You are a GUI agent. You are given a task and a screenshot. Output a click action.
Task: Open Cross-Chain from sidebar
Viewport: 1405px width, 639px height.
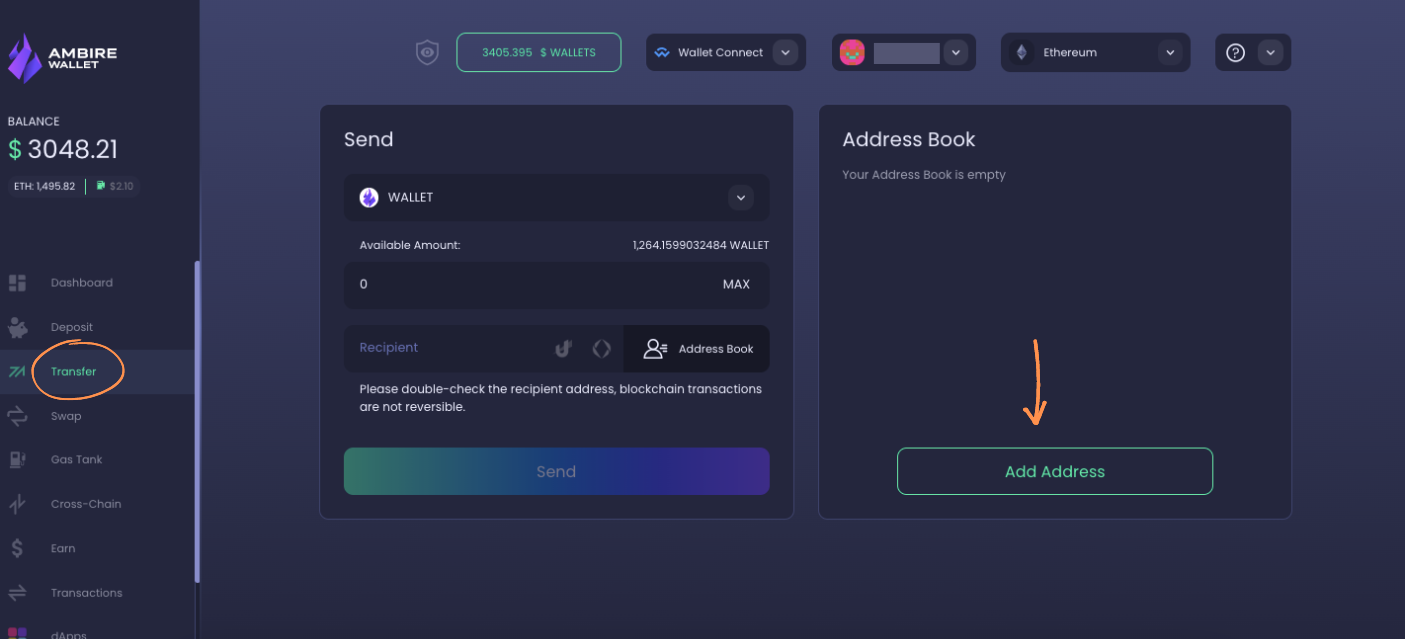tap(86, 504)
